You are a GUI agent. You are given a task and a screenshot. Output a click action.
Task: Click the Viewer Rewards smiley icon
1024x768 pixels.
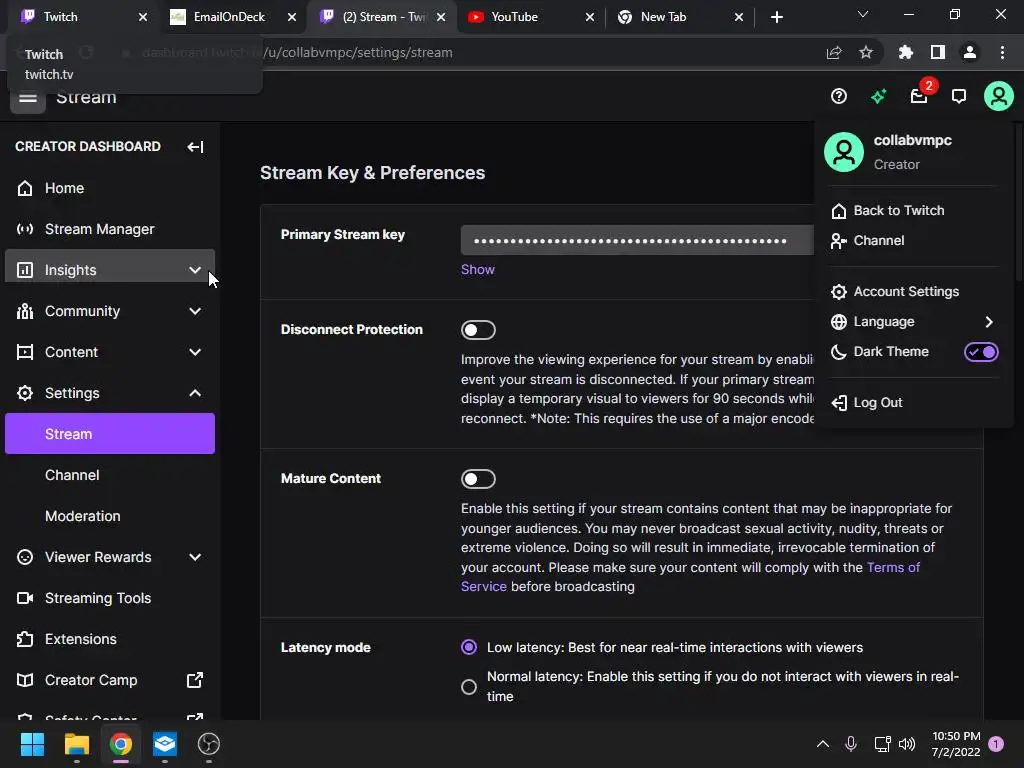(25, 557)
